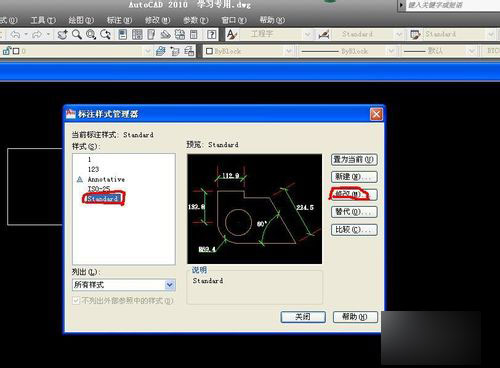This screenshot has height=368, width=500.
Task: Open the layer 0 dropdown list
Action: click(x=148, y=51)
